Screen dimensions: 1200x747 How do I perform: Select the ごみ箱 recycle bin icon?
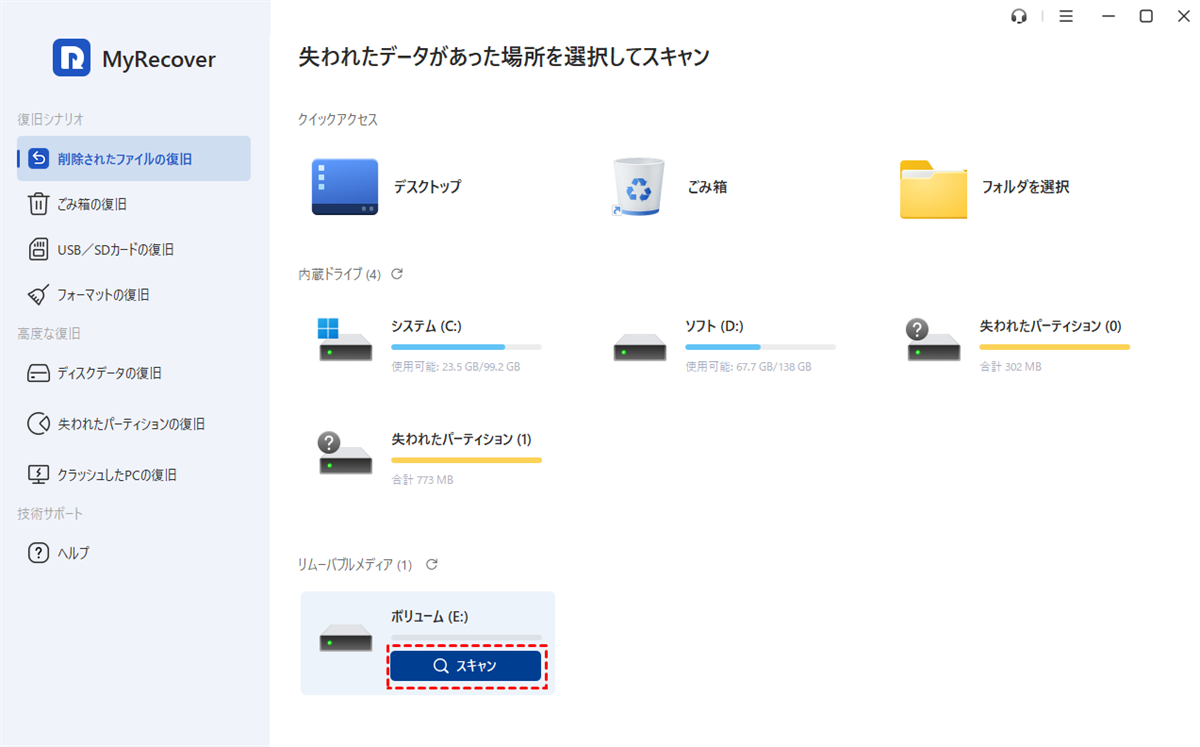(638, 187)
